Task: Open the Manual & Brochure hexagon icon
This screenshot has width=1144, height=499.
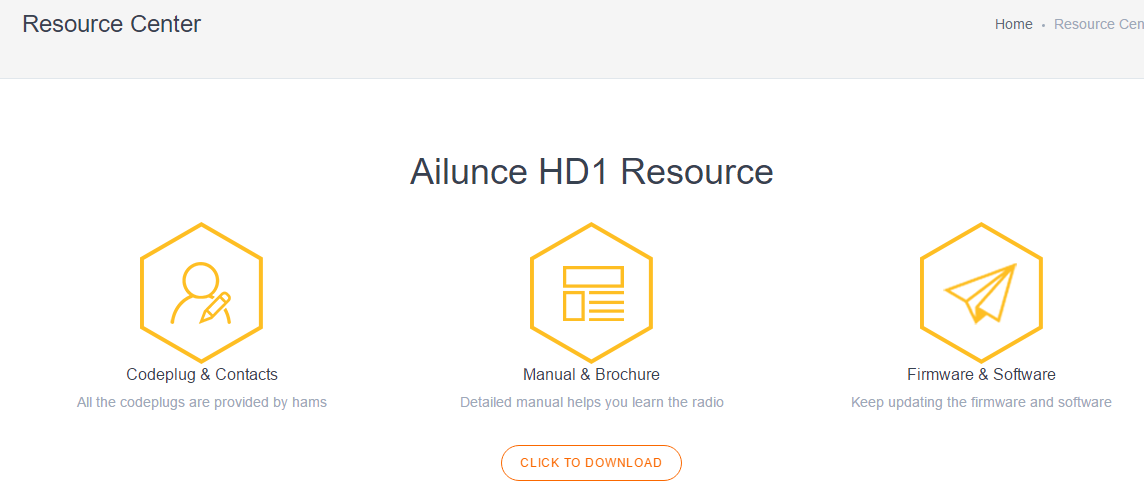Action: [x=591, y=292]
